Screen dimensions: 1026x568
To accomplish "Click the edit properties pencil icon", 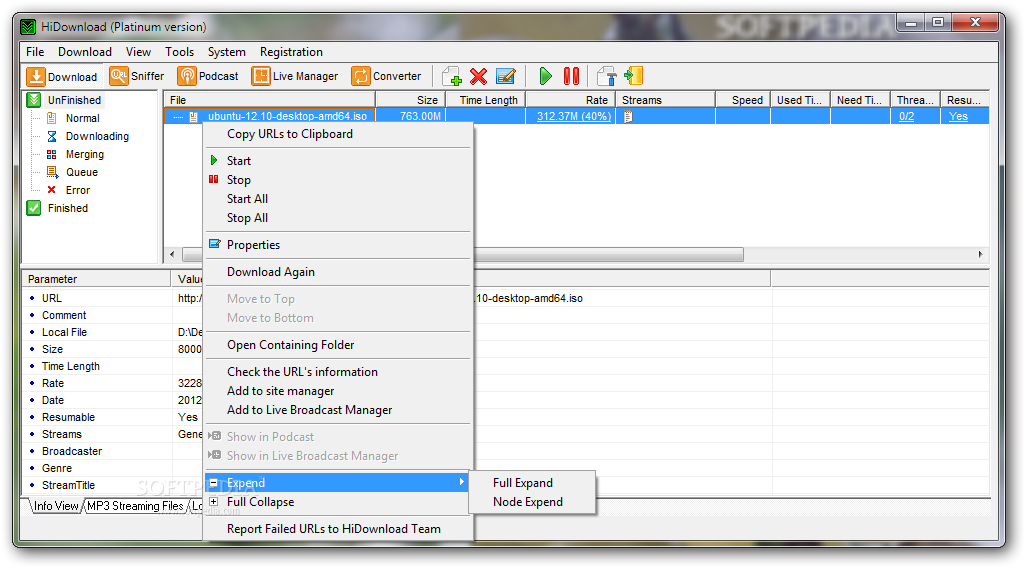I will pos(506,77).
